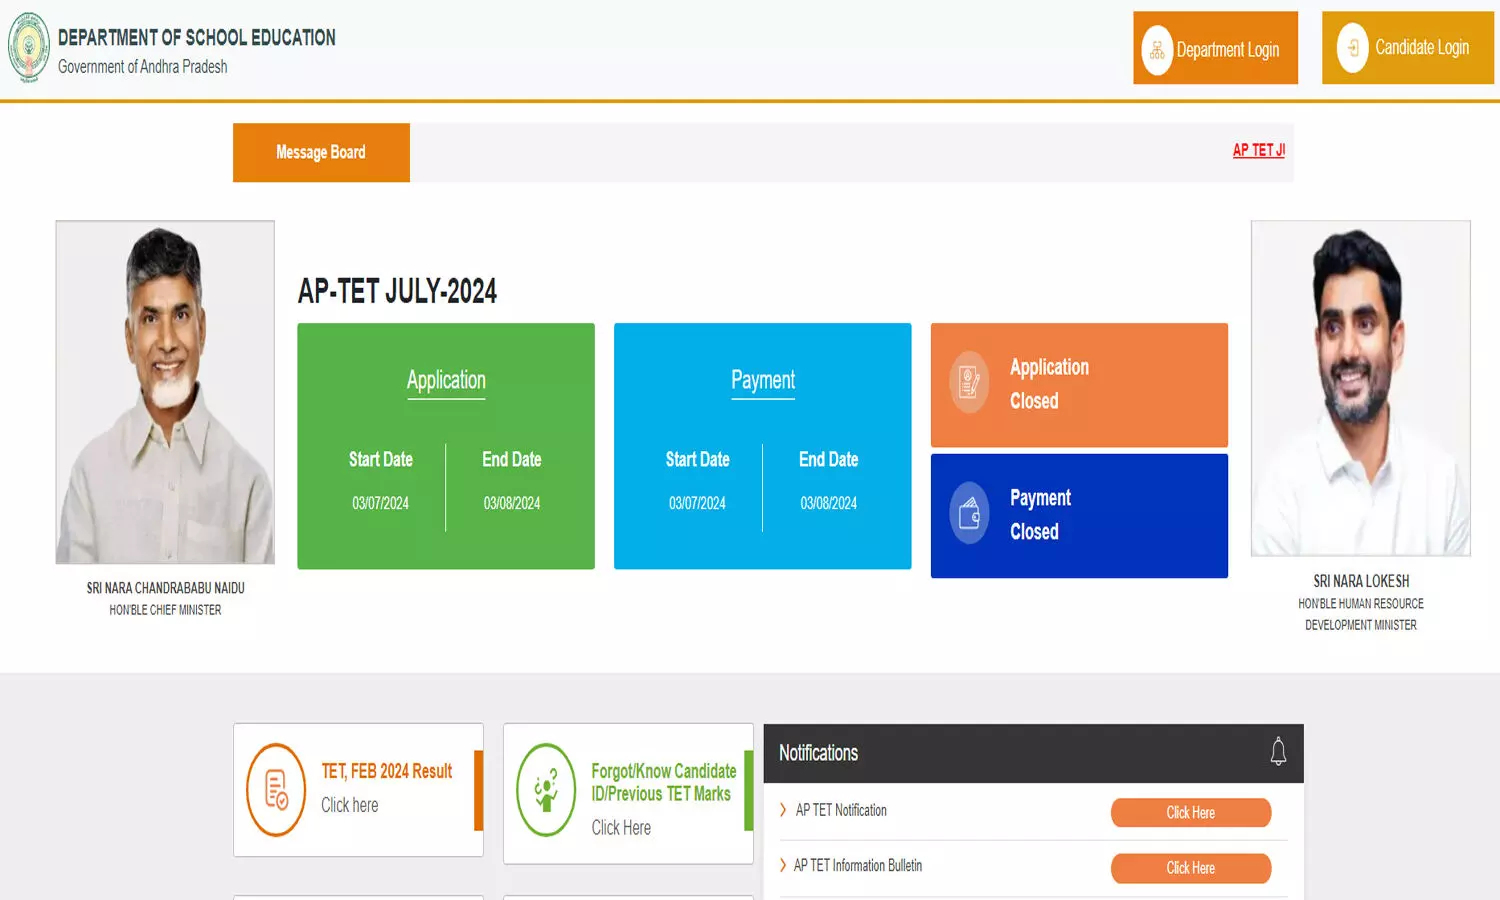Screen dimensions: 1500x900
Task: Click the Chief Minister's portrait photo
Action: pyautogui.click(x=165, y=392)
